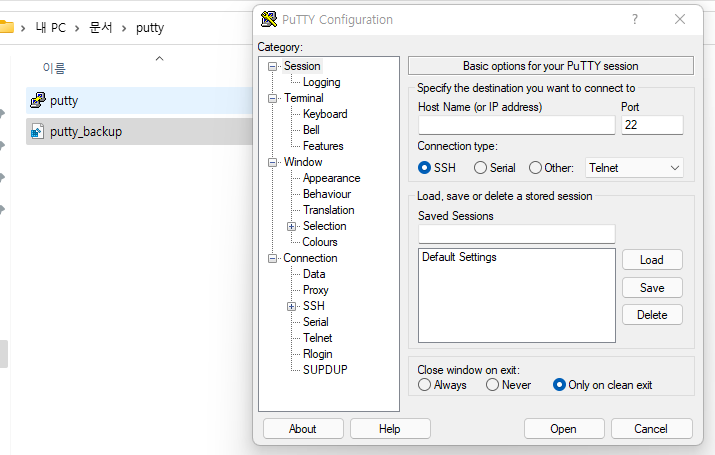Click the putty_backup registry file icon
Screen dimensions: 715x455
point(37,131)
